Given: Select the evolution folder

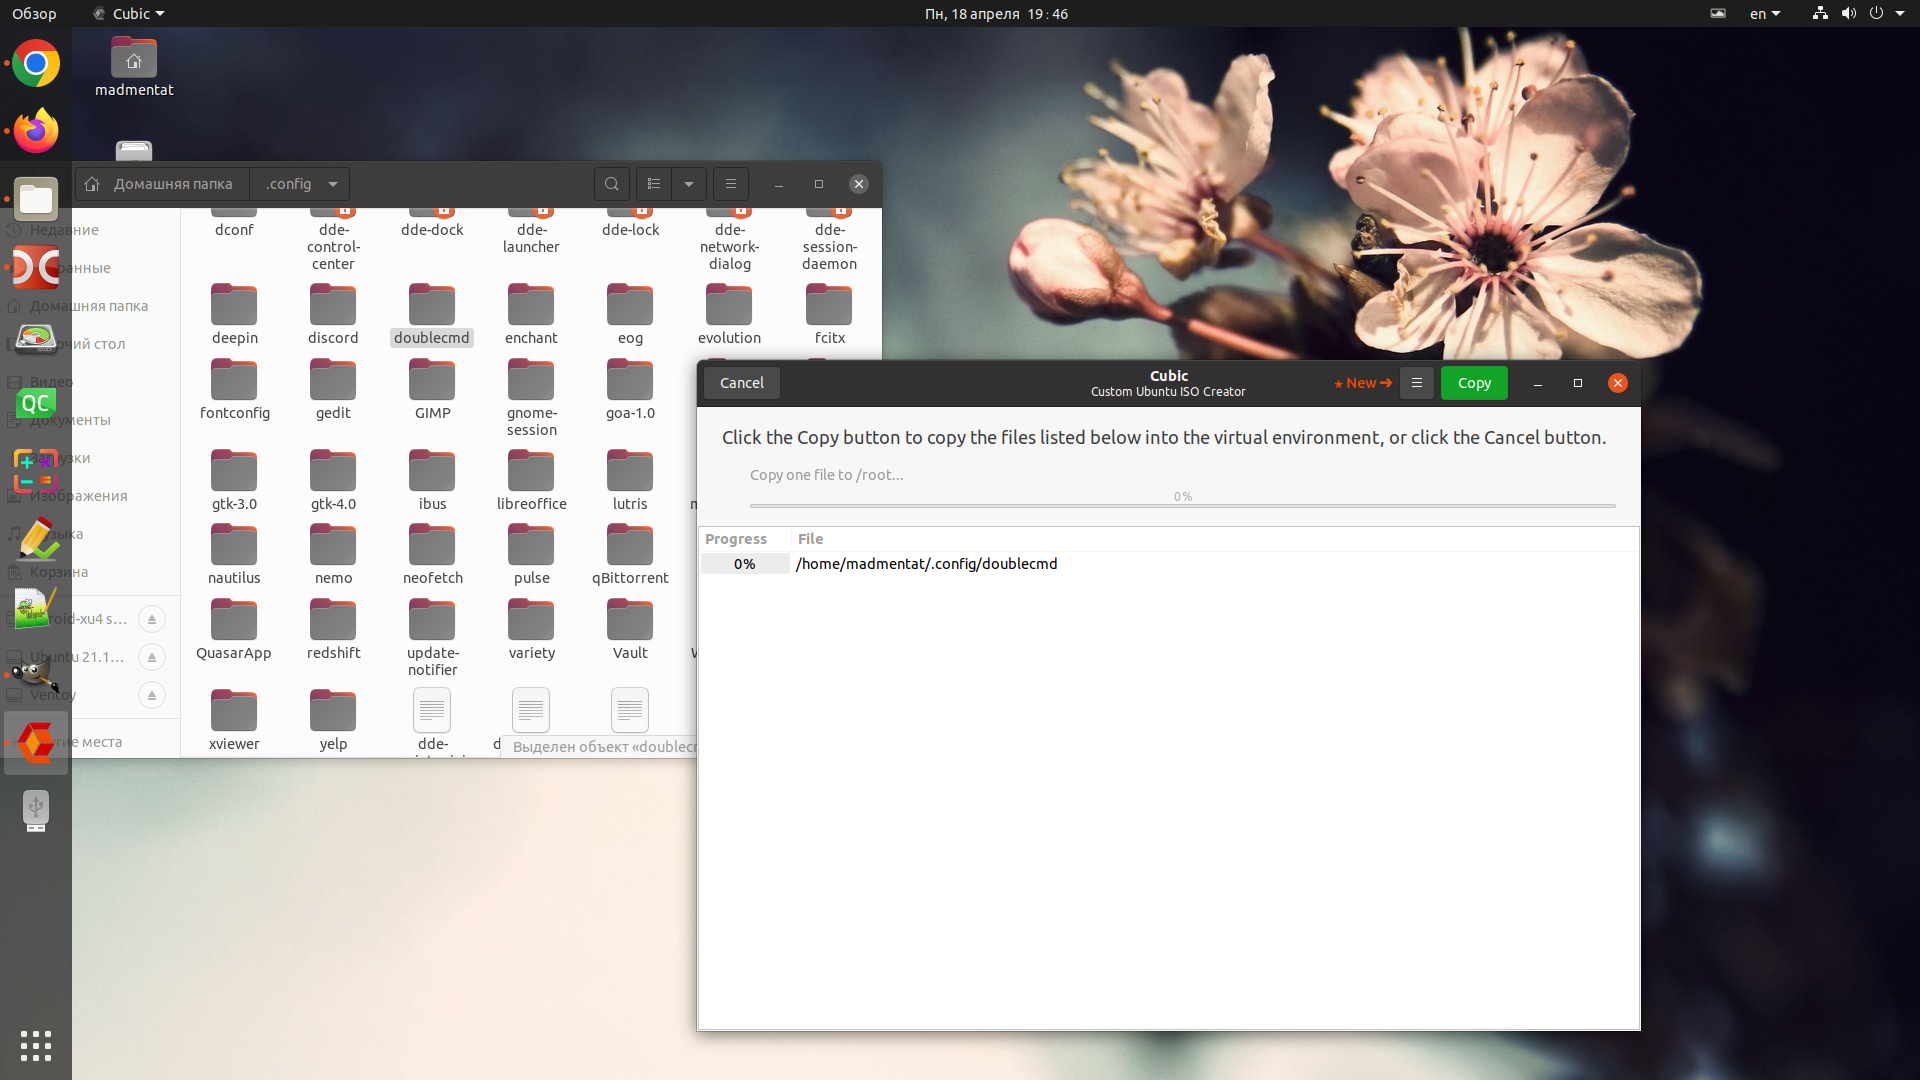Looking at the screenshot, I should 729,315.
